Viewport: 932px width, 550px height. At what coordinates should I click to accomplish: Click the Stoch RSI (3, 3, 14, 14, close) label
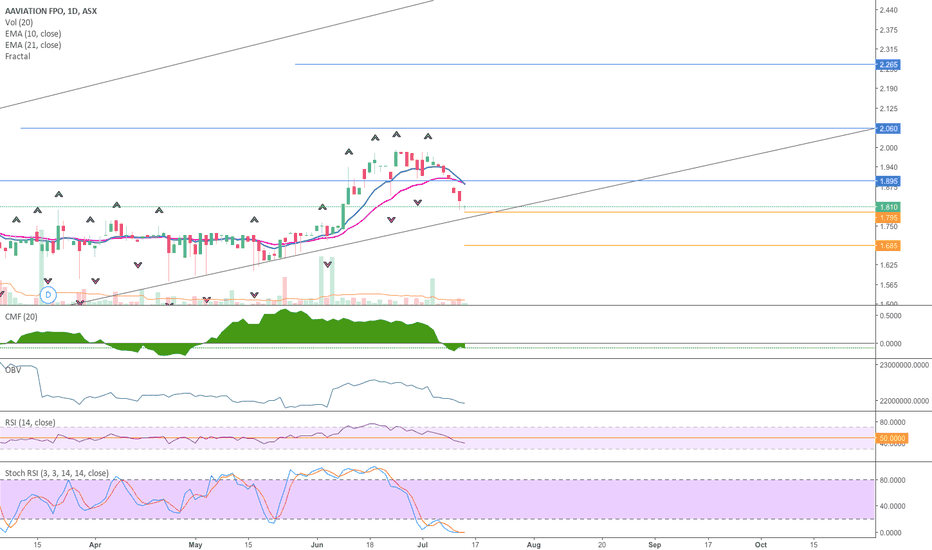57,473
